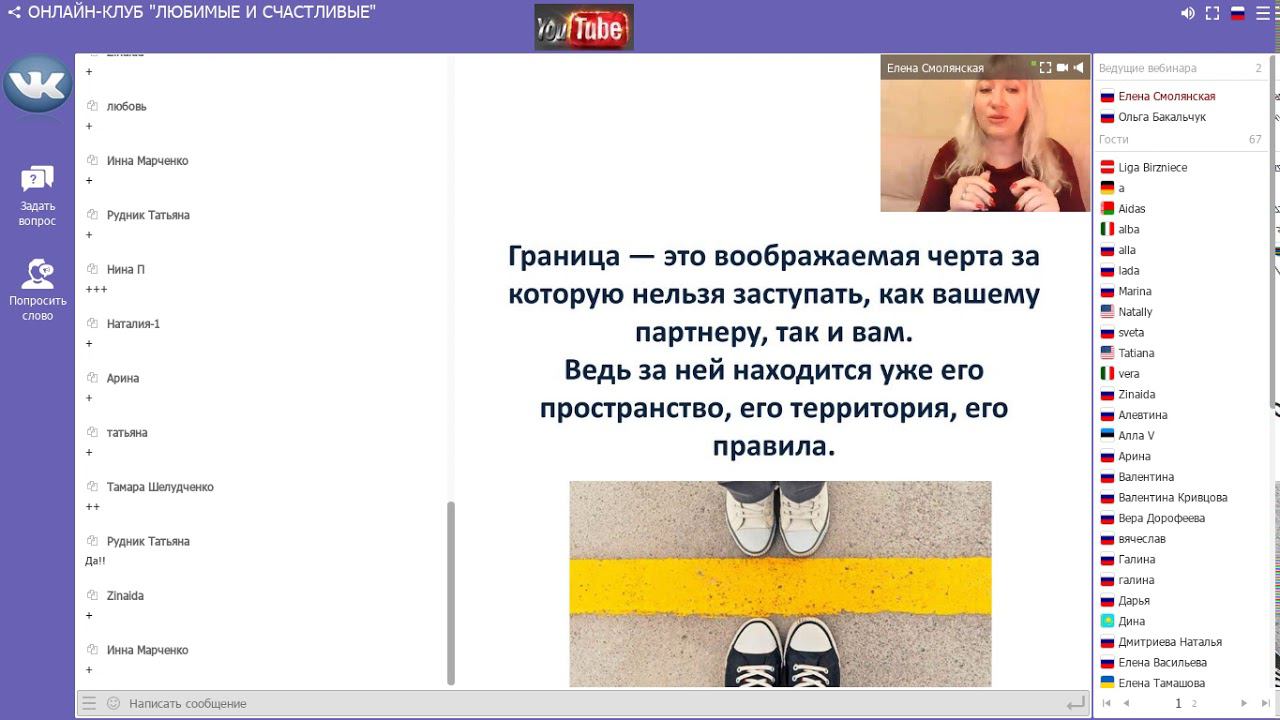
Task: Open the YouTube logo link
Action: (x=583, y=28)
